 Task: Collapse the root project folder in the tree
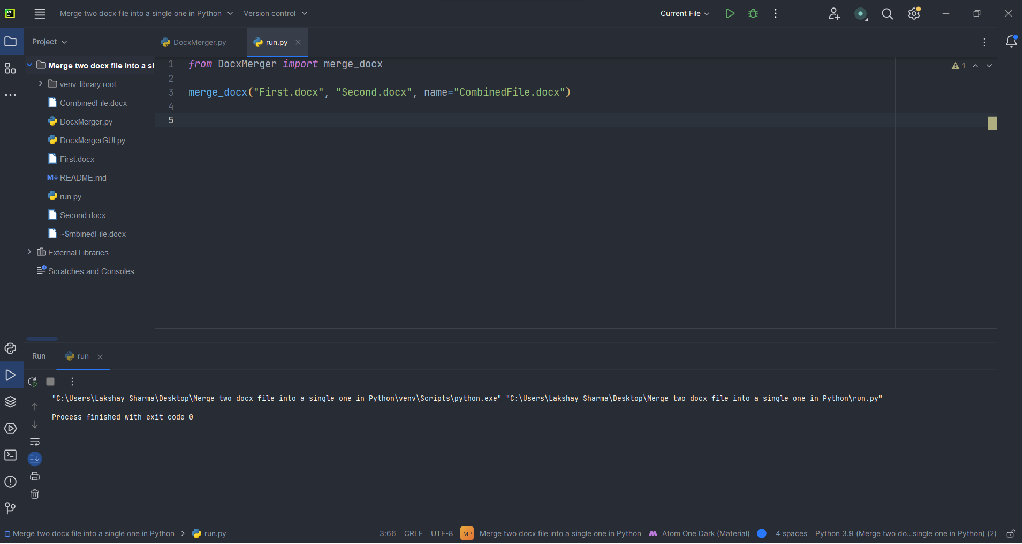(29, 65)
